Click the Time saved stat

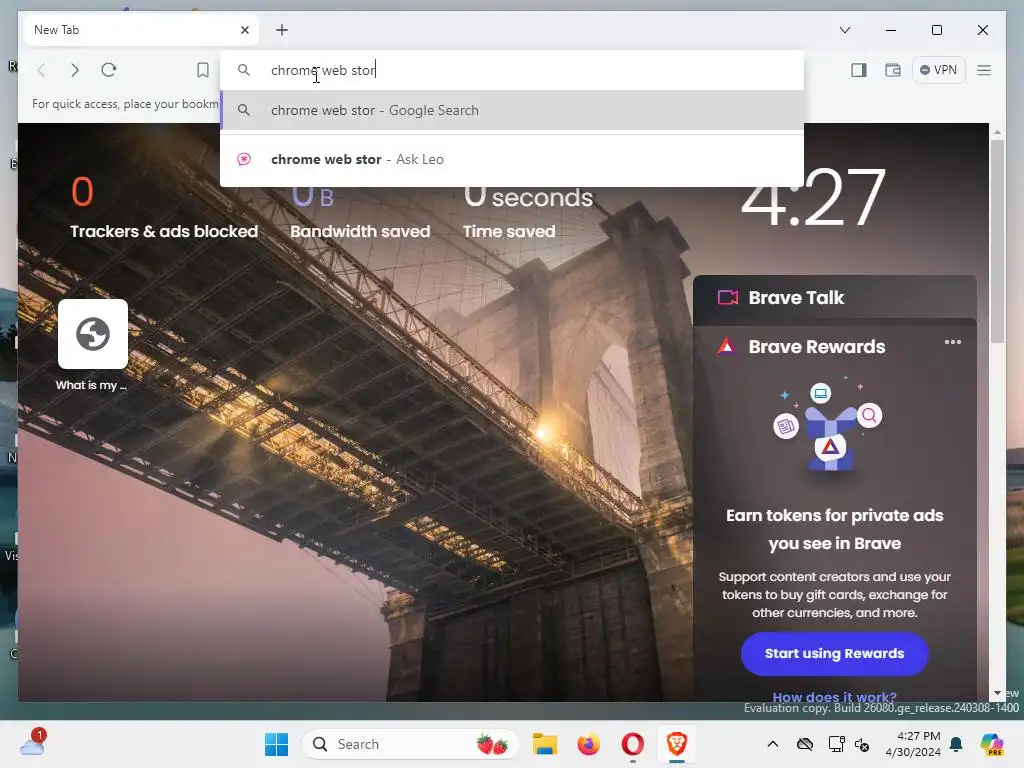[528, 214]
